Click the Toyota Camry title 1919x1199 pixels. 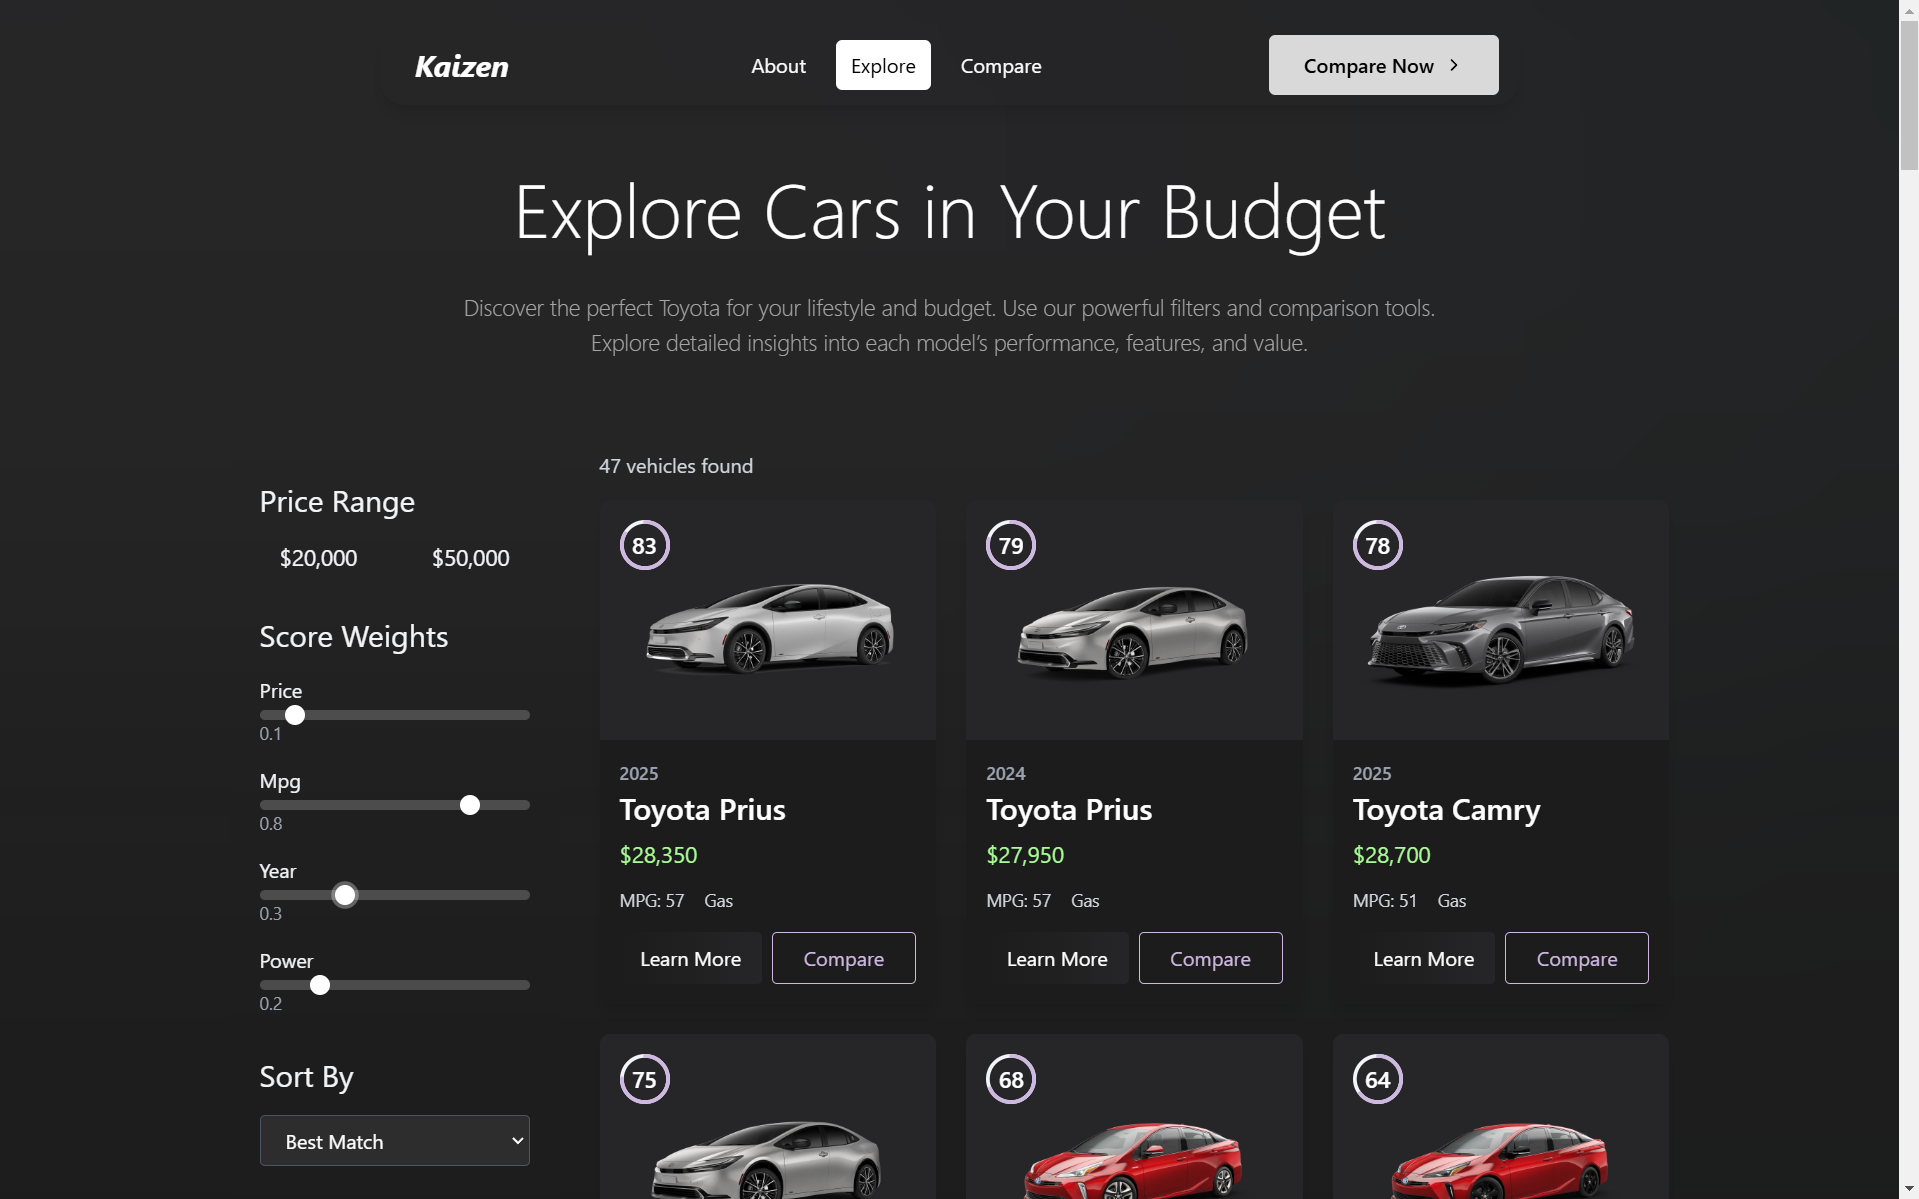tap(1446, 809)
